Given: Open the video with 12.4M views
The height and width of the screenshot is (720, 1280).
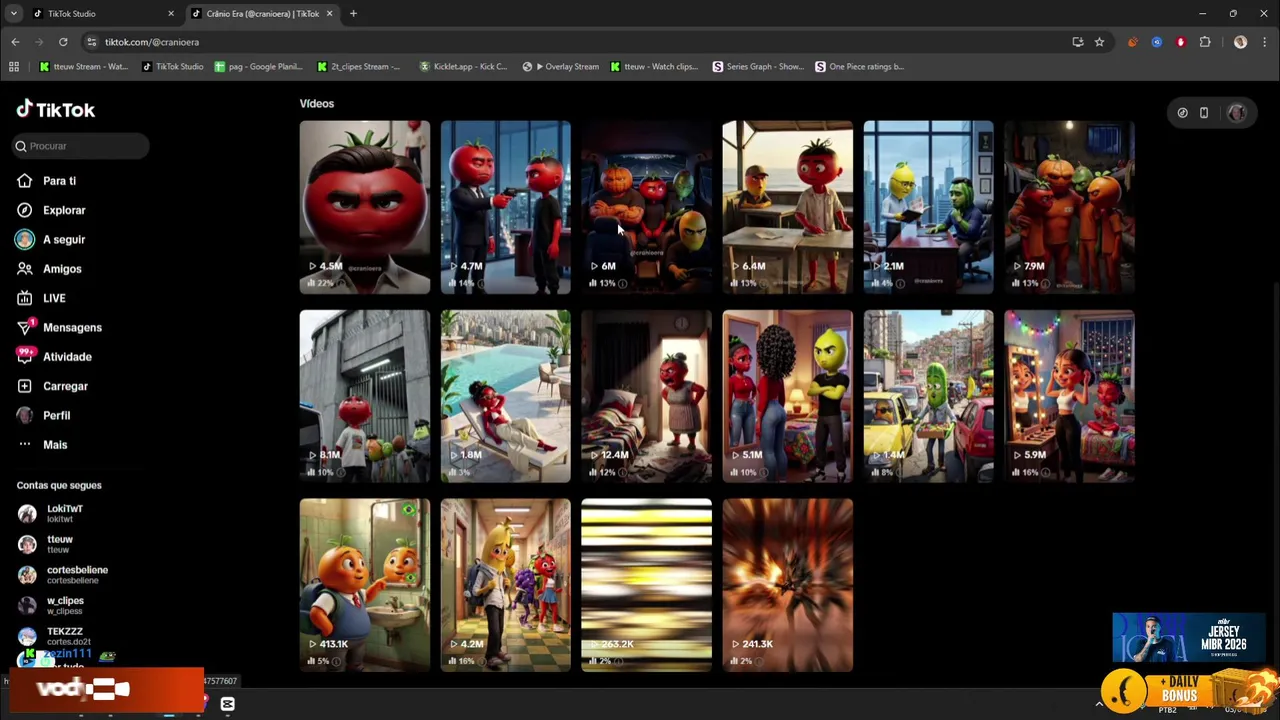Looking at the screenshot, I should click(x=647, y=396).
